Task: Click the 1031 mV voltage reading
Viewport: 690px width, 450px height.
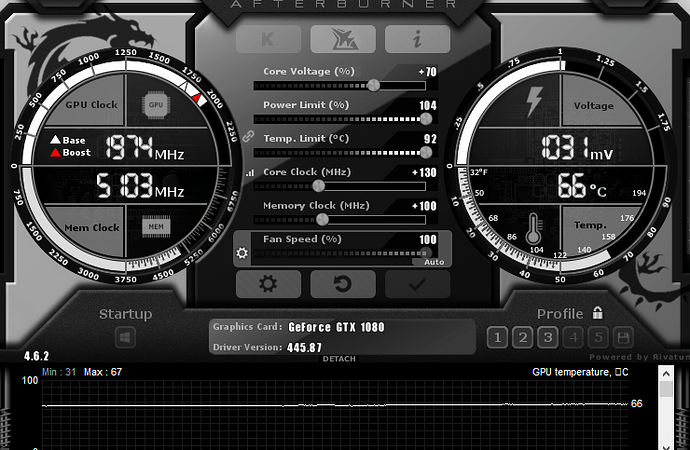Action: [x=577, y=147]
